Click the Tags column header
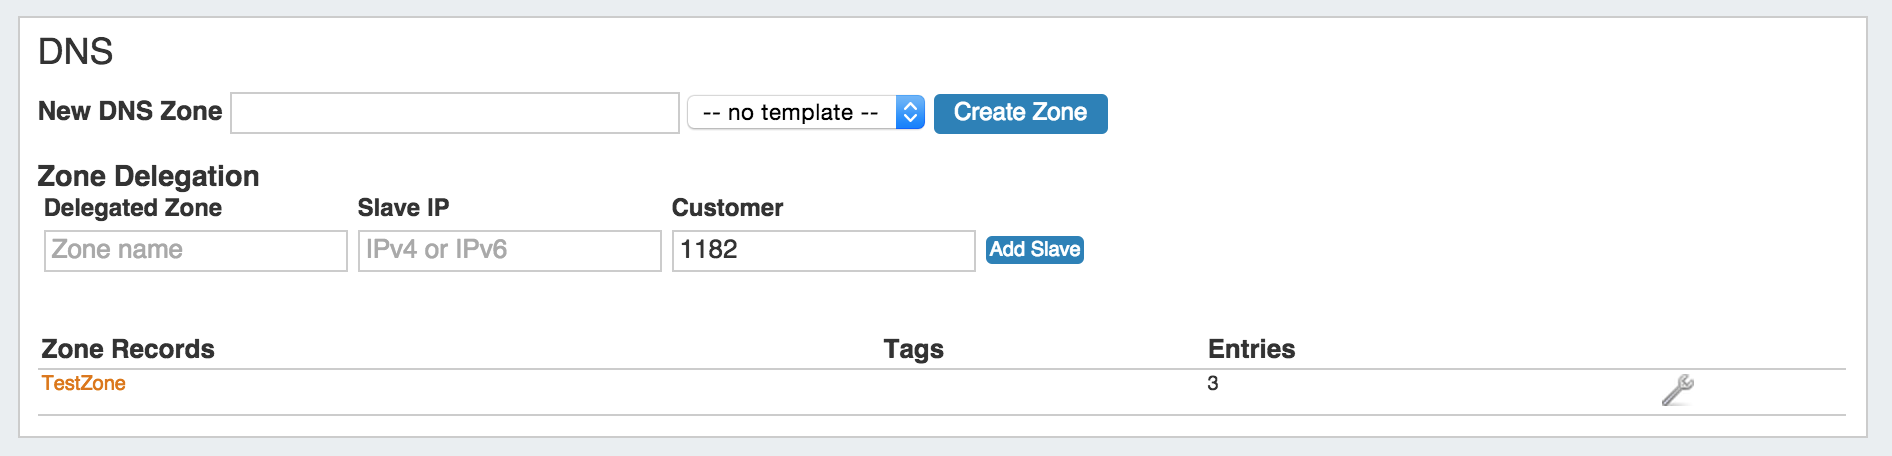This screenshot has height=456, width=1892. (x=913, y=349)
